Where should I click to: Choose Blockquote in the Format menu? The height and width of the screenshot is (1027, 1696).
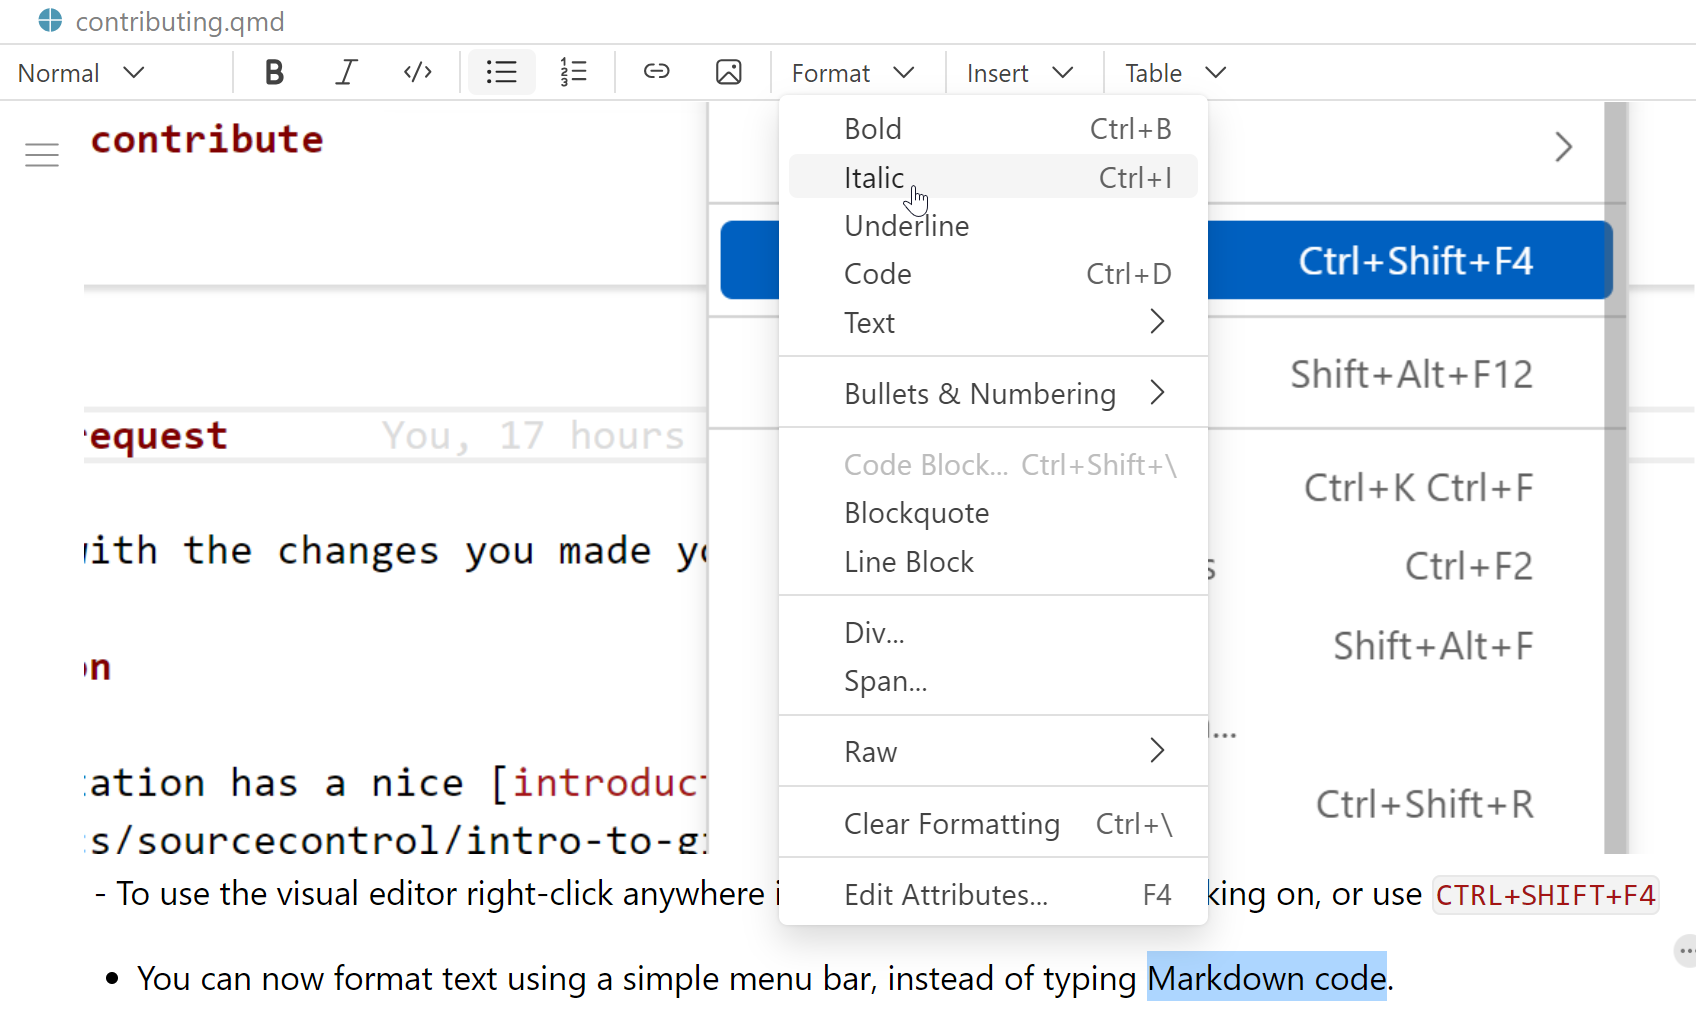[x=917, y=513]
